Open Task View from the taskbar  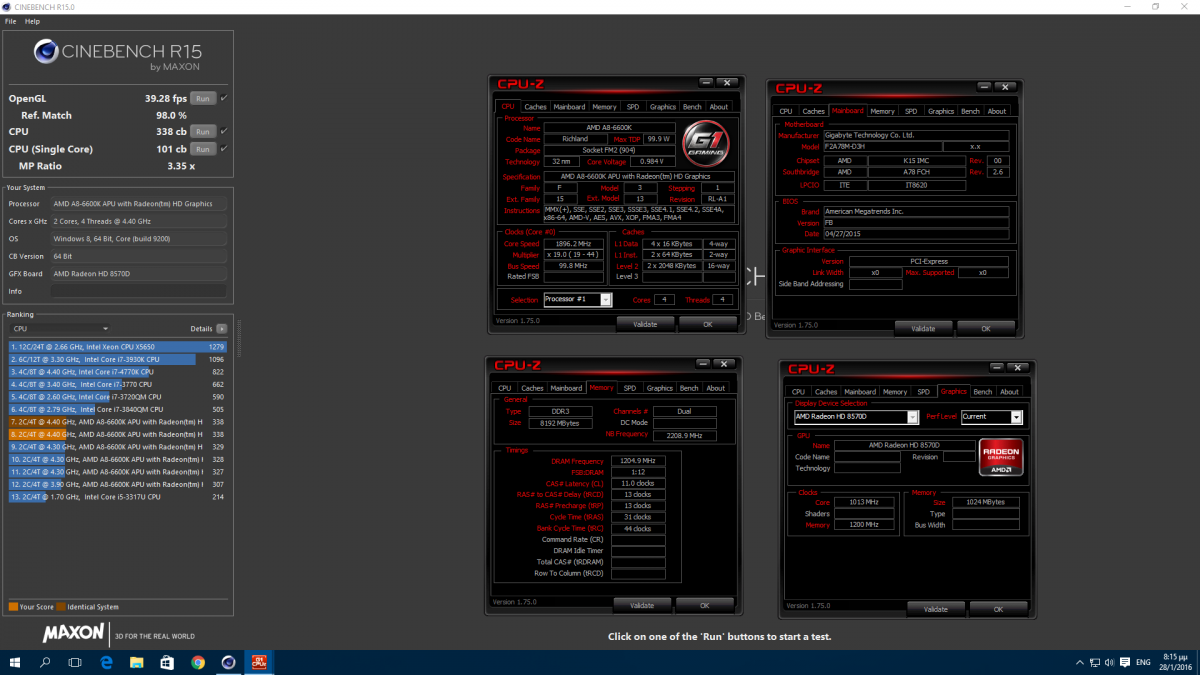(x=76, y=662)
